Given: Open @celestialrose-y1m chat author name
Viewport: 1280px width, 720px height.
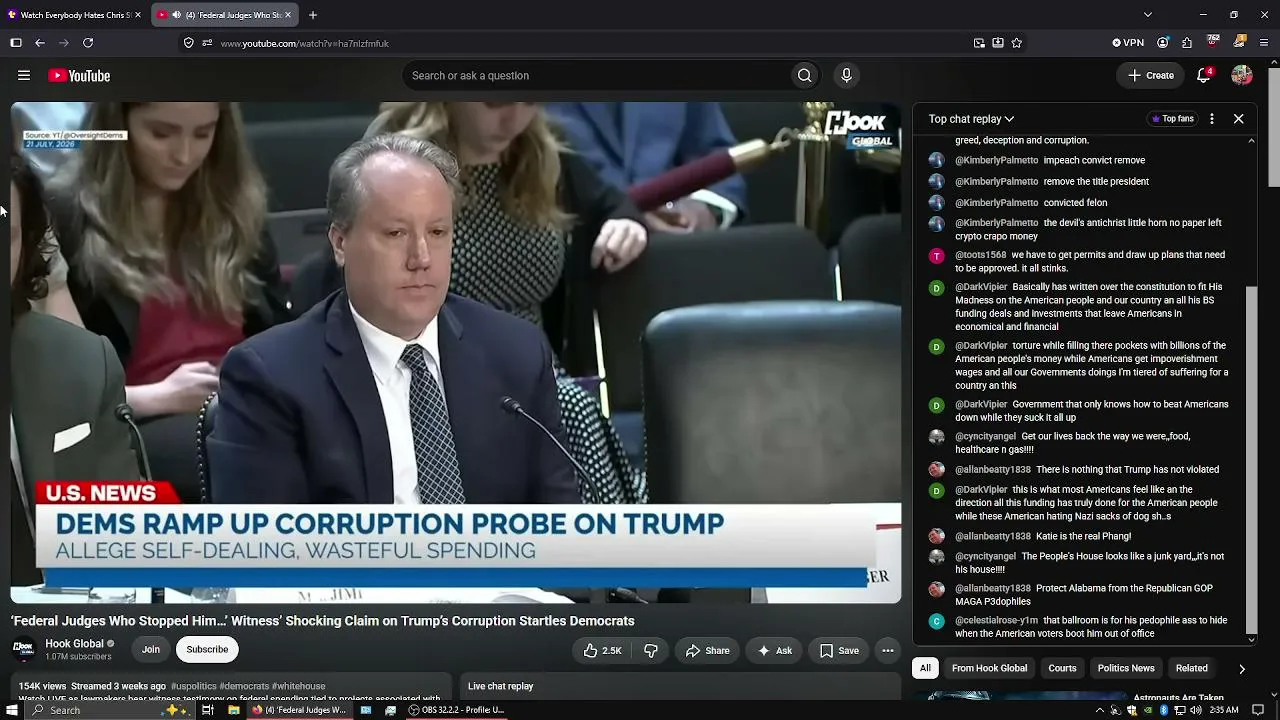Looking at the screenshot, I should [997, 621].
